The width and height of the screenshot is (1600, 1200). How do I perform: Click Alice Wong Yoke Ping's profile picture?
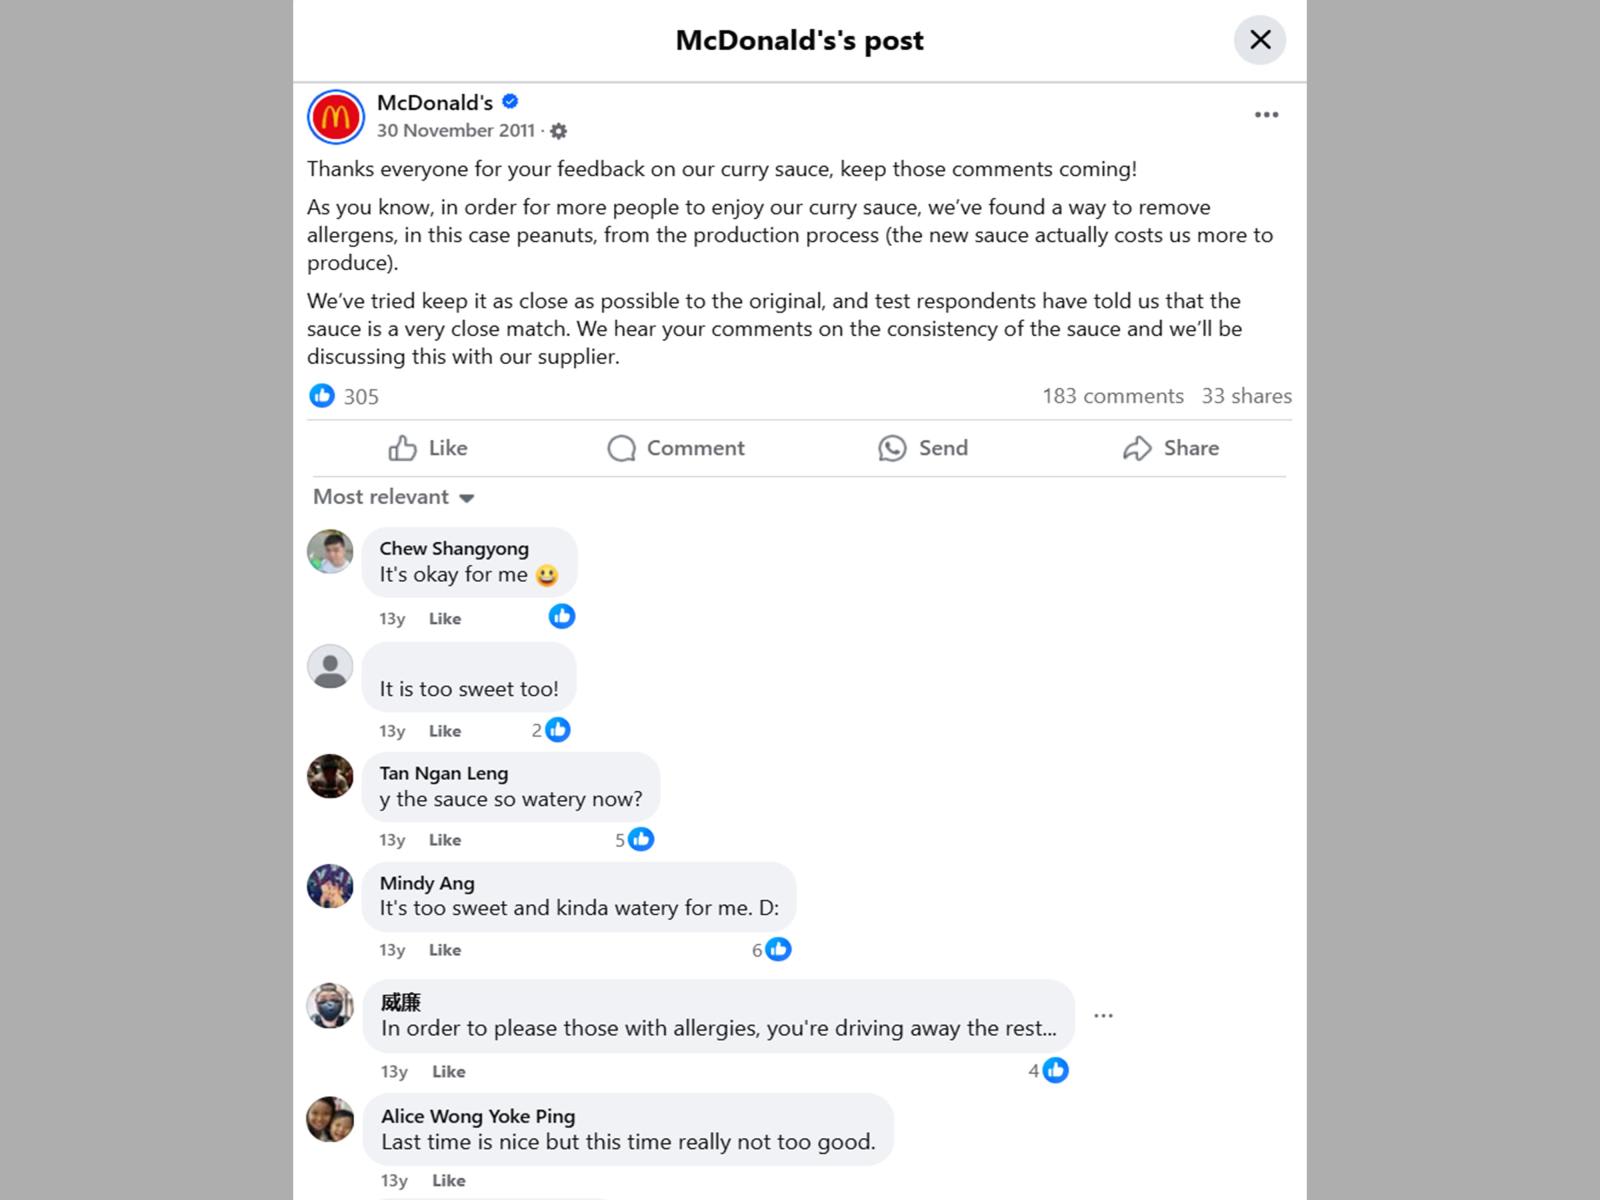(330, 1119)
